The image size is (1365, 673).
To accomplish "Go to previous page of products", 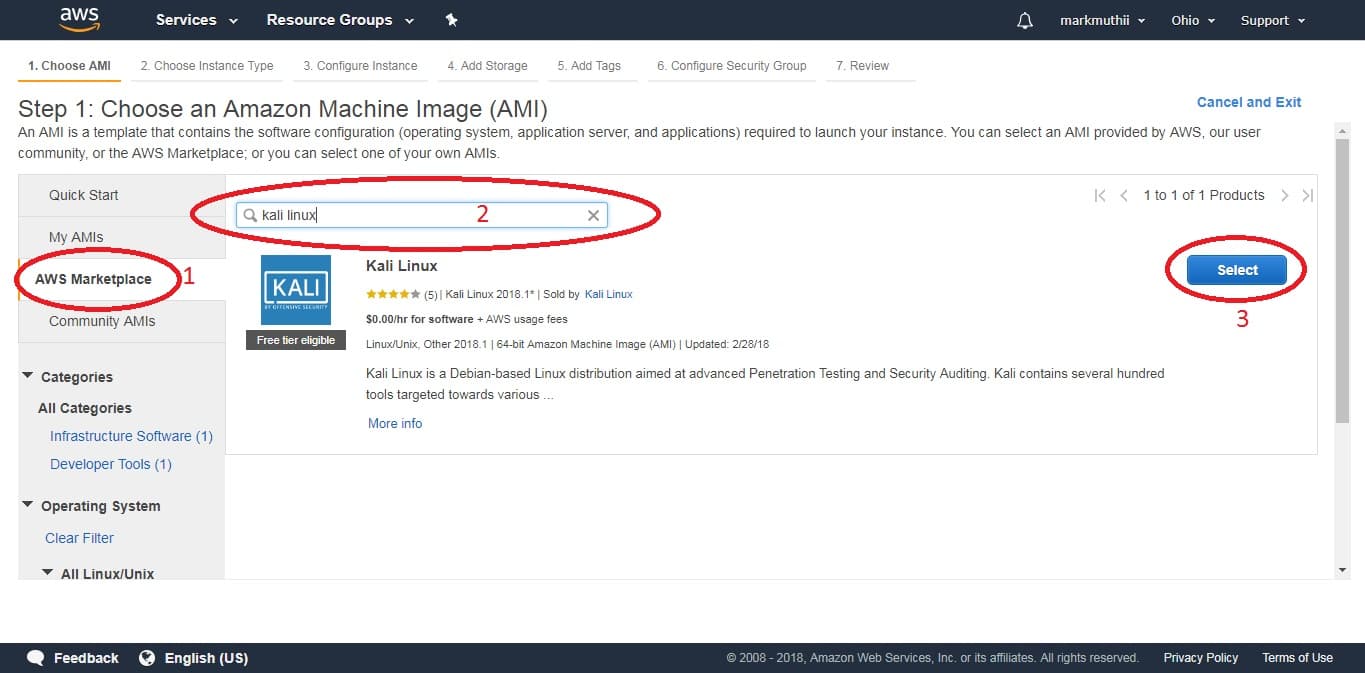I will (x=1124, y=196).
